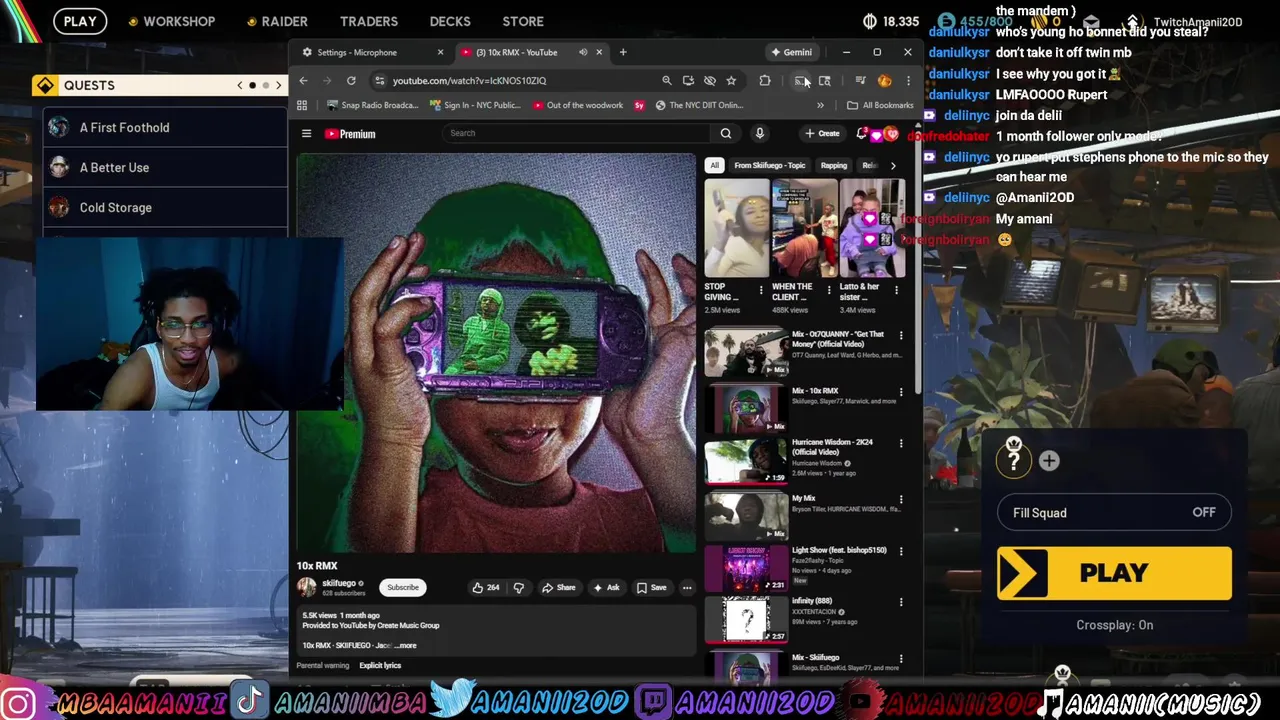The width and height of the screenshot is (1280, 720).
Task: Like the video showing 264 likes
Action: pyautogui.click(x=486, y=588)
